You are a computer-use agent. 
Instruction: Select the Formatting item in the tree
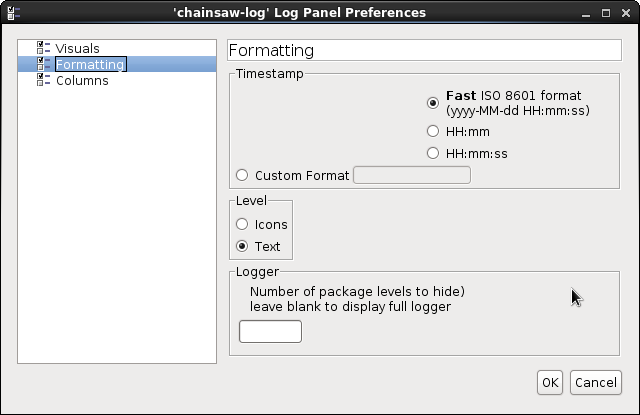pyautogui.click(x=90, y=64)
